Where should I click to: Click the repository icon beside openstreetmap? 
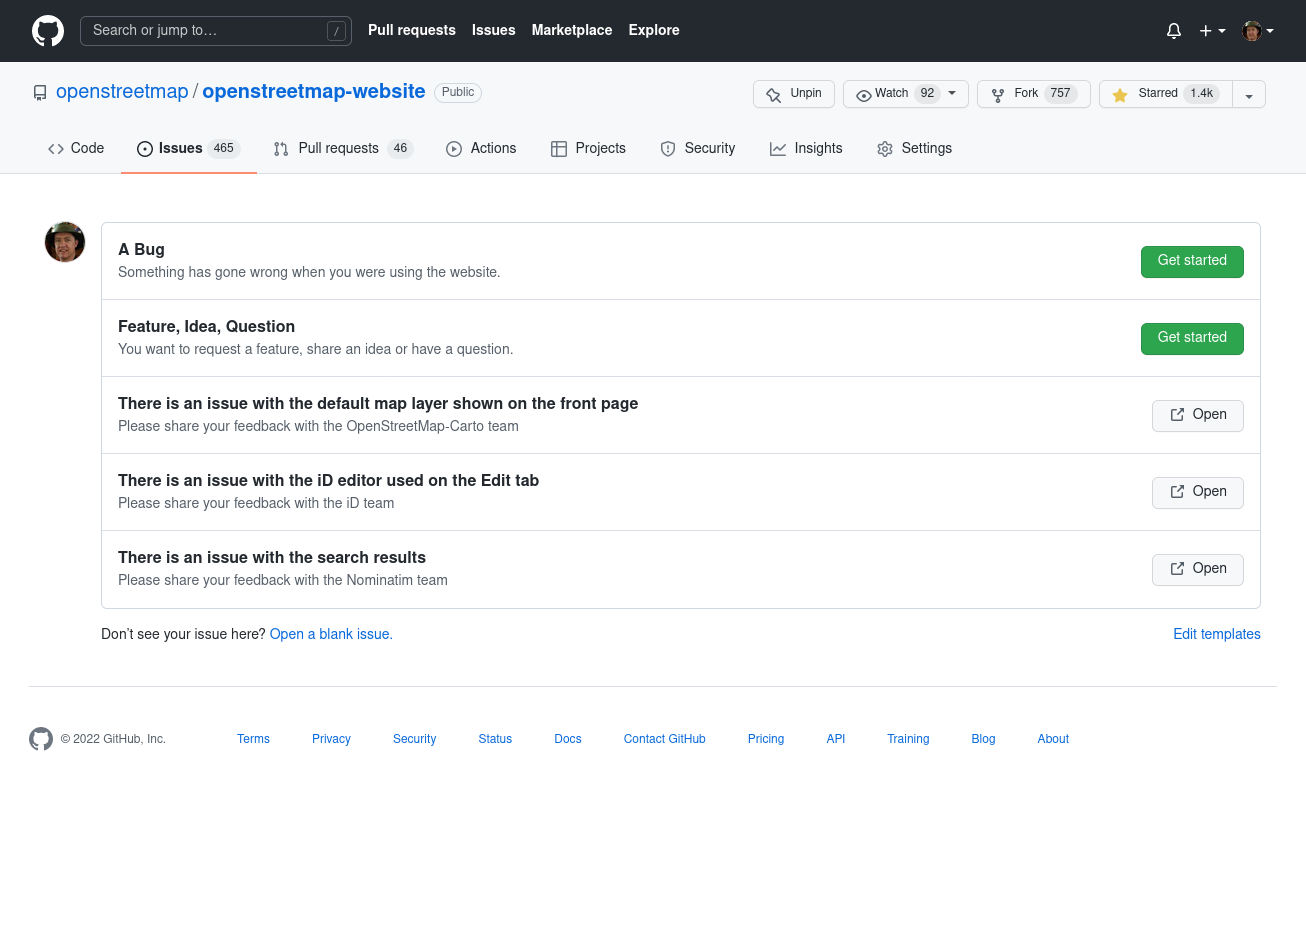40,93
